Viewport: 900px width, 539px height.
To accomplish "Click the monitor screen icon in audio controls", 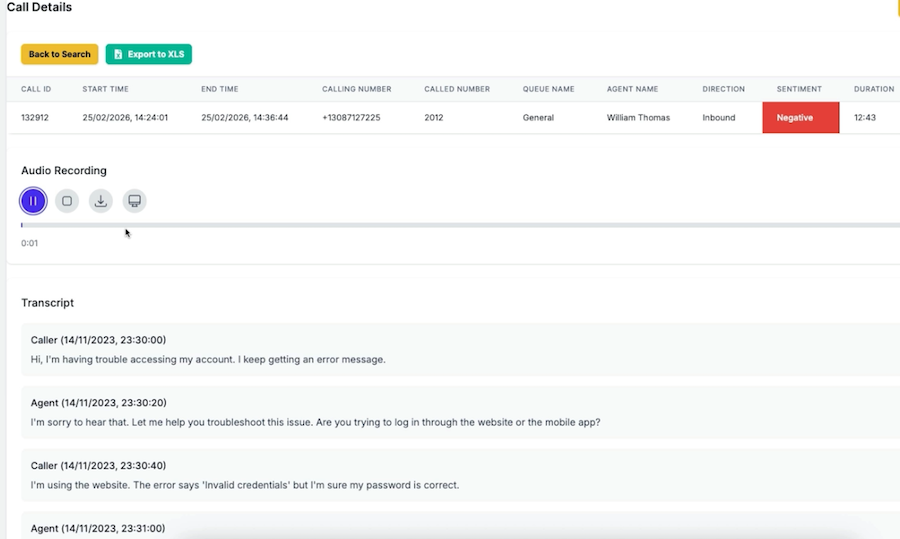I will 135,201.
